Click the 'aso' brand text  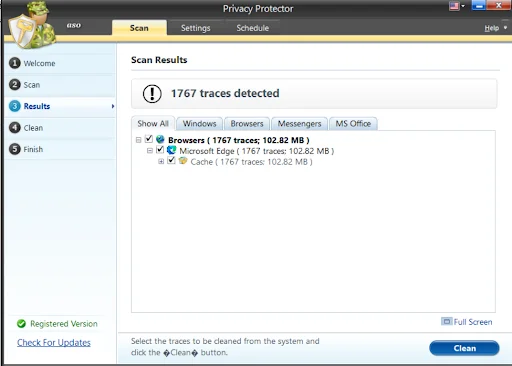(74, 25)
